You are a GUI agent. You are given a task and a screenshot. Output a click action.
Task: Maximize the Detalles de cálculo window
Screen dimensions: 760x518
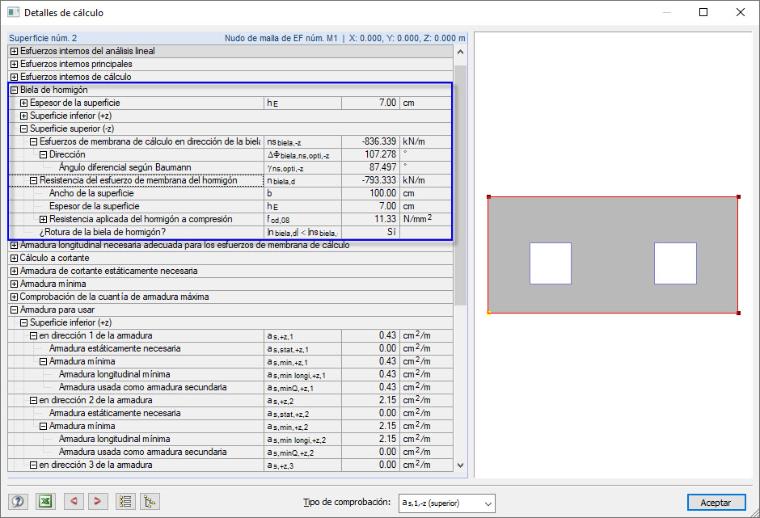point(703,12)
